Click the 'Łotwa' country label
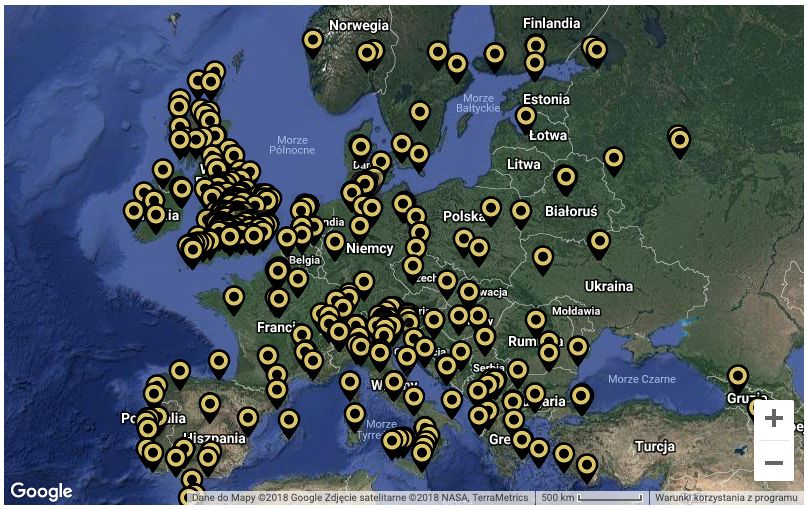The width and height of the screenshot is (807, 509). tap(548, 135)
